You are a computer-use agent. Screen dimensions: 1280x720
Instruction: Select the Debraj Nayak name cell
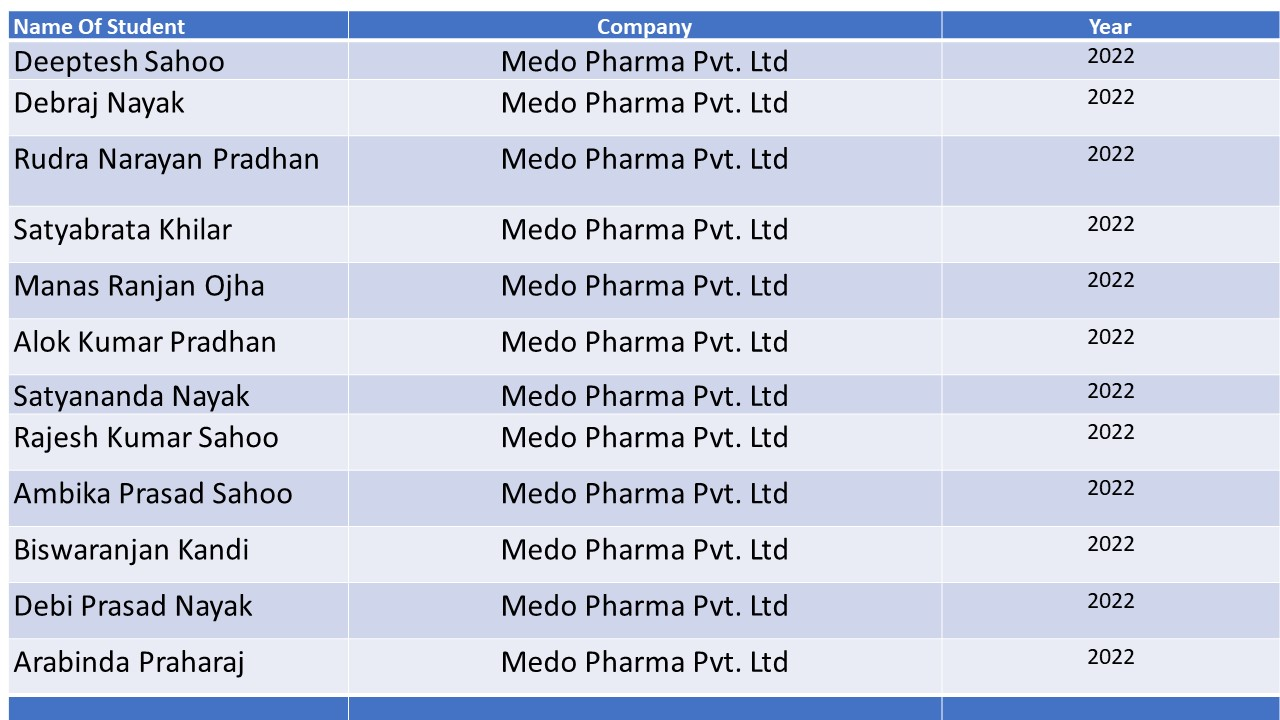click(x=179, y=107)
